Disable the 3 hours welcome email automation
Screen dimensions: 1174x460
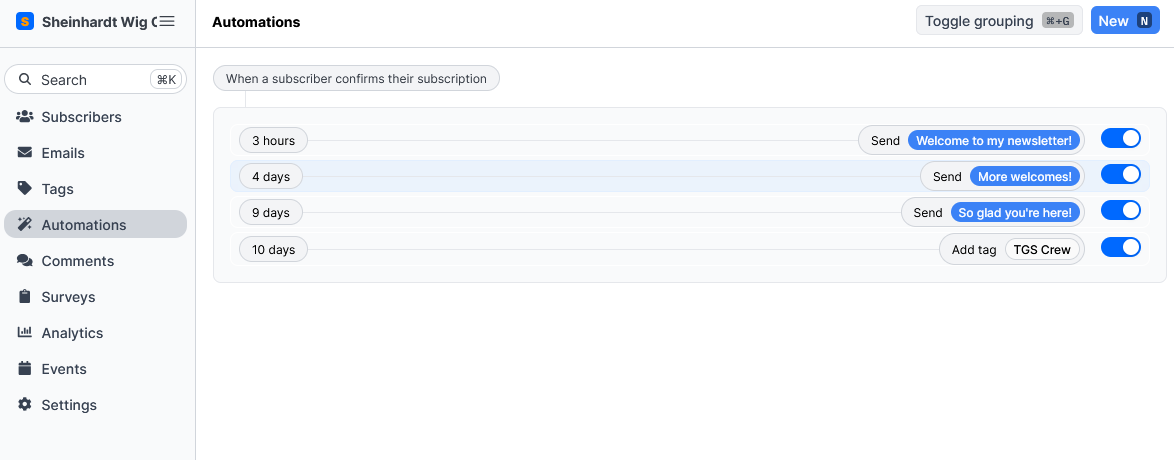[x=1120, y=139]
